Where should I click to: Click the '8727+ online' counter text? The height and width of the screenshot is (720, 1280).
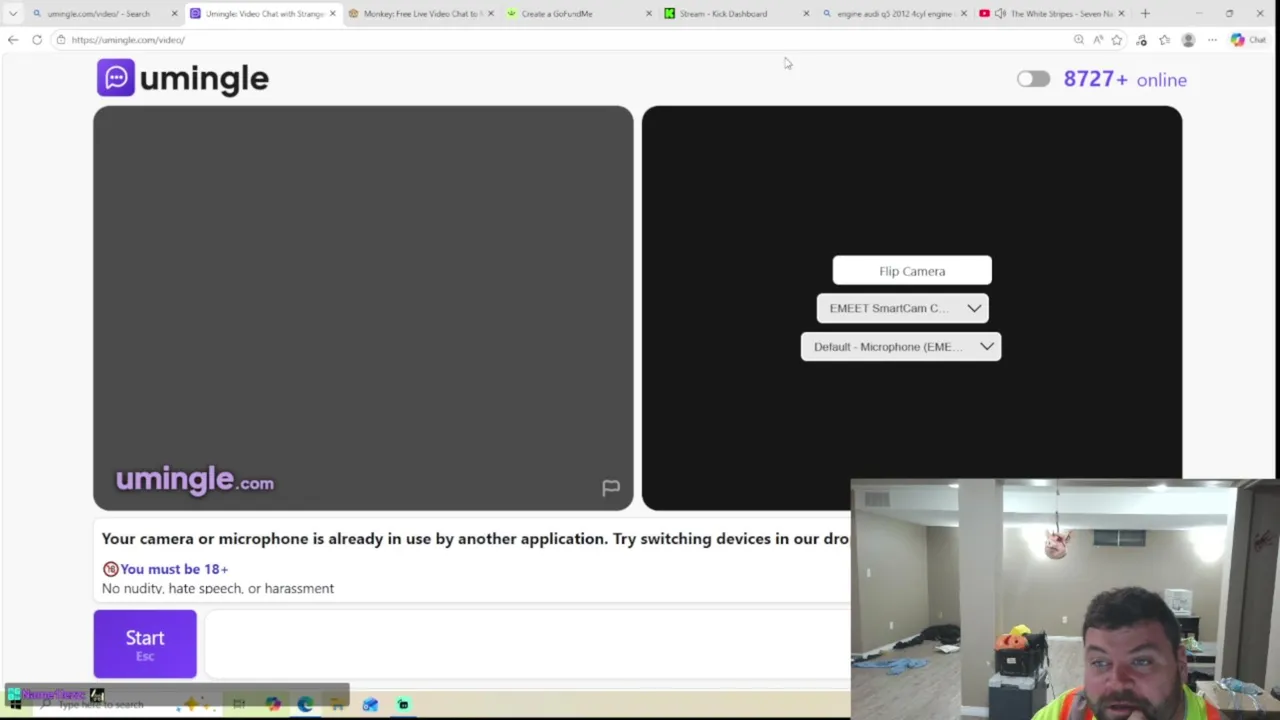tap(1125, 80)
